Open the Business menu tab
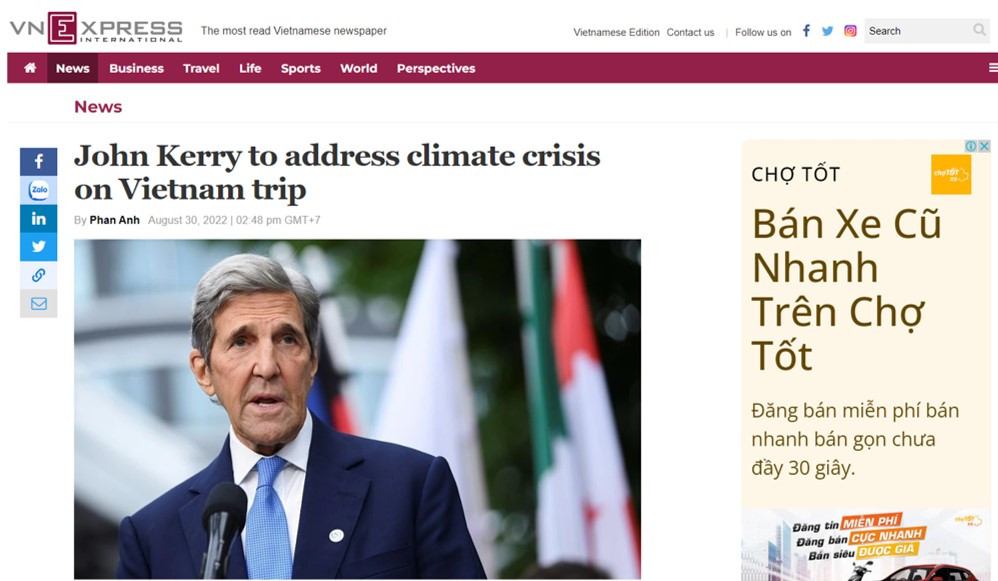The width and height of the screenshot is (998, 581). [x=136, y=68]
